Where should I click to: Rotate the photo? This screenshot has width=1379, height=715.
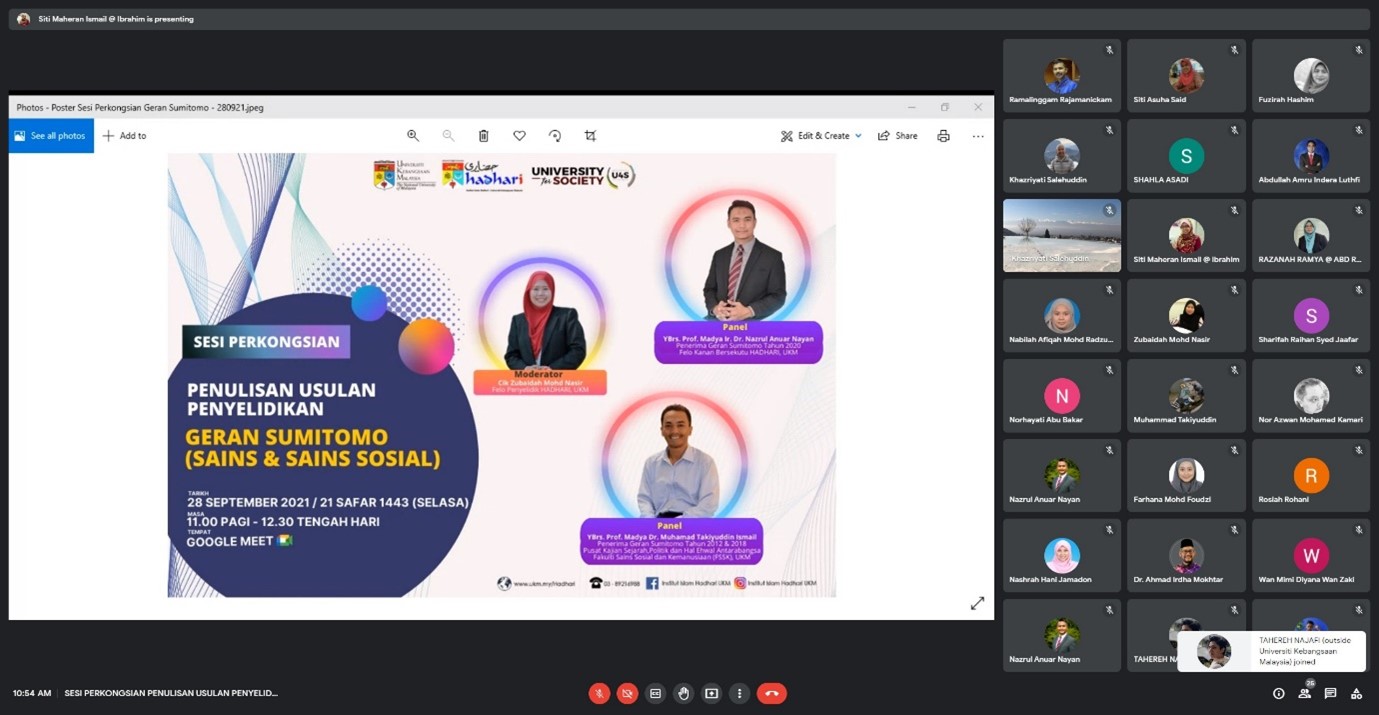555,136
